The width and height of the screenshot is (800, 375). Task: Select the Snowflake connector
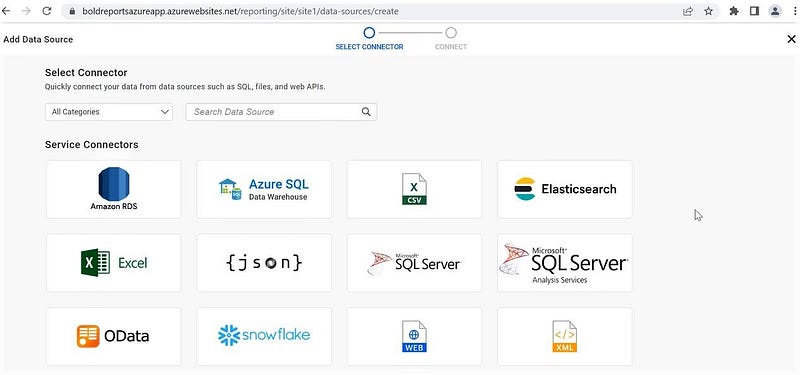coord(264,336)
